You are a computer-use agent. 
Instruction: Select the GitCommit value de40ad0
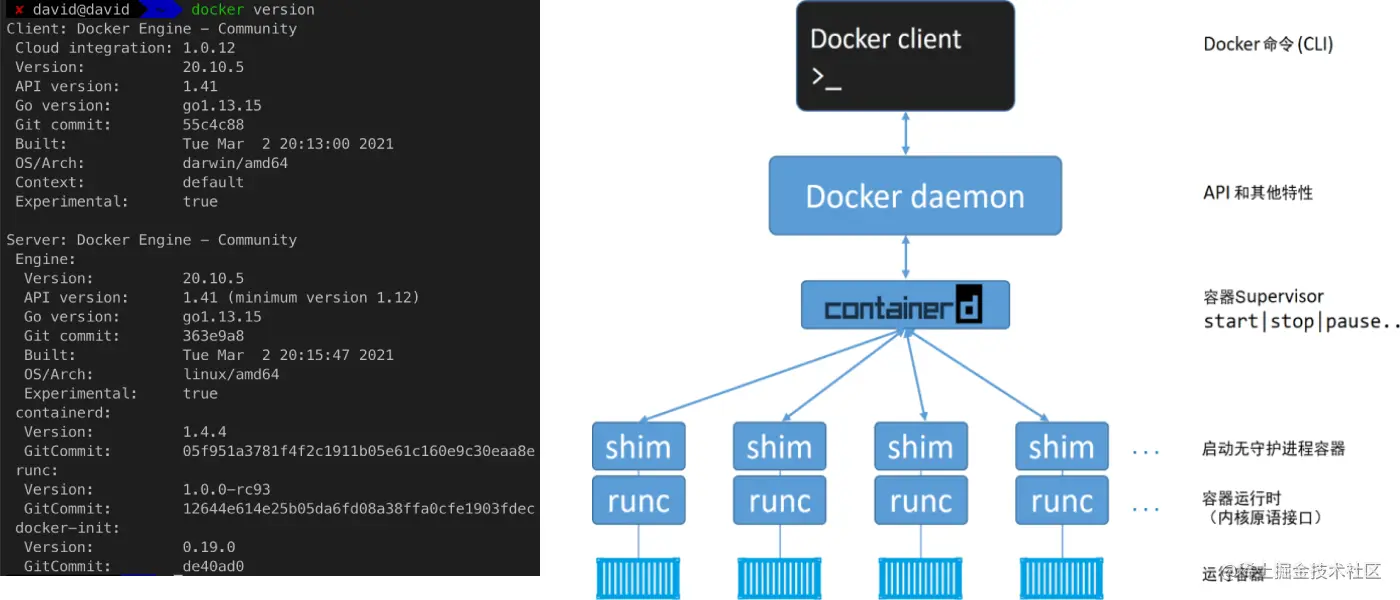[x=213, y=566]
